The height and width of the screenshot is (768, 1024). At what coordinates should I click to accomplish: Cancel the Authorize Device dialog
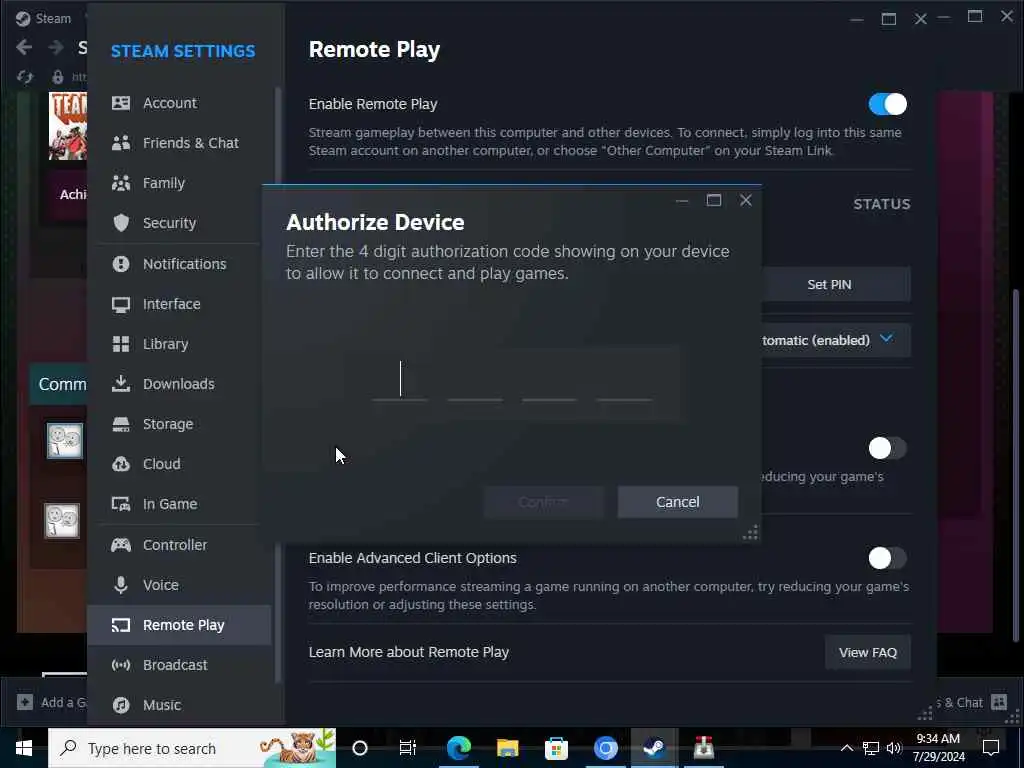click(678, 502)
